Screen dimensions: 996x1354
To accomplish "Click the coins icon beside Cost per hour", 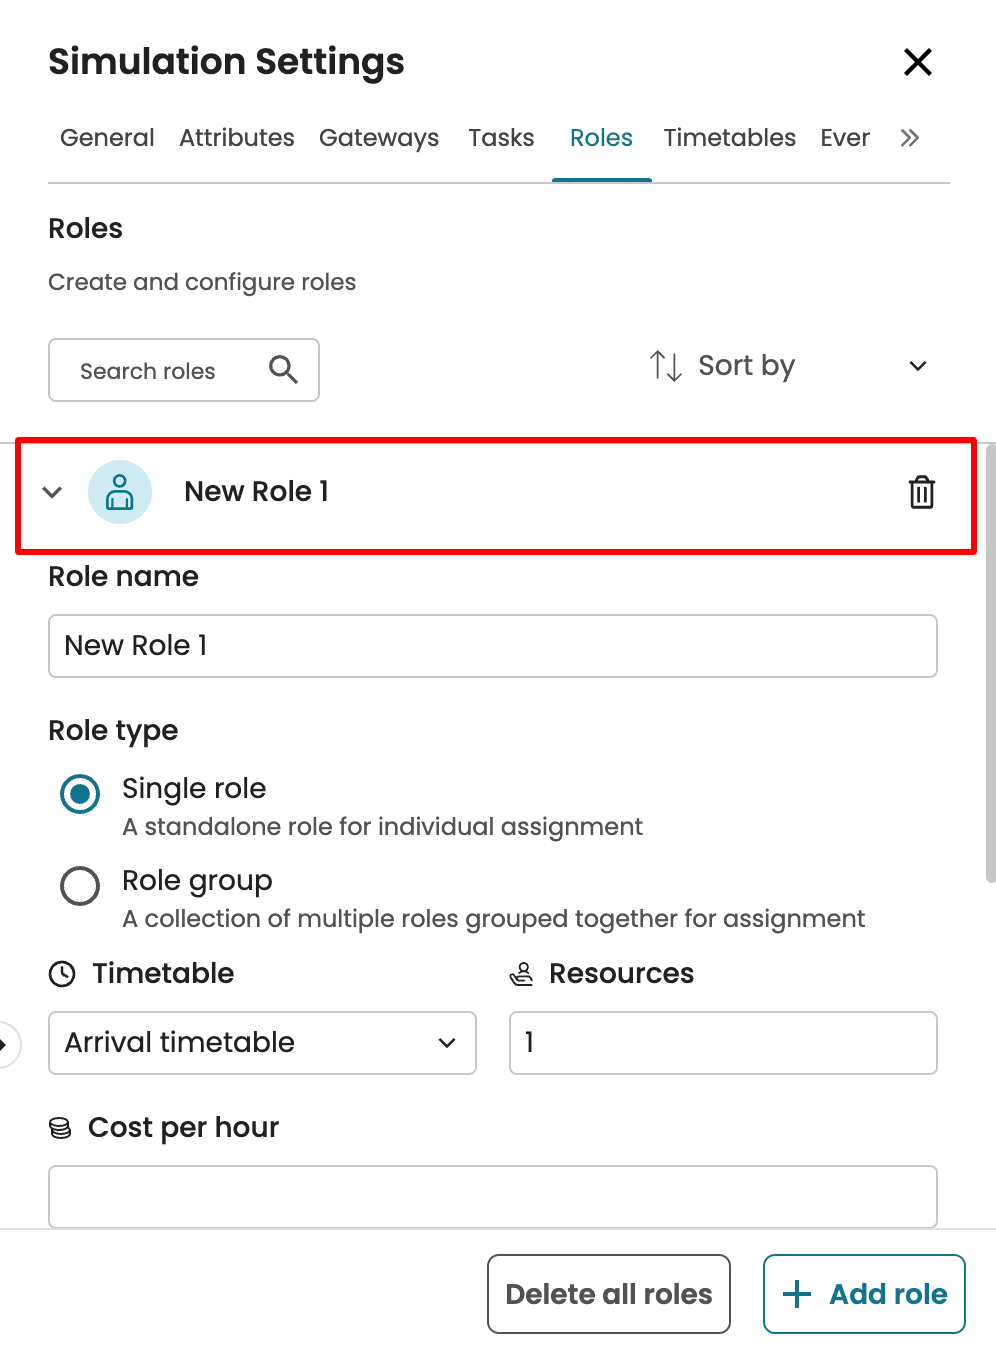I will pyautogui.click(x=60, y=1128).
